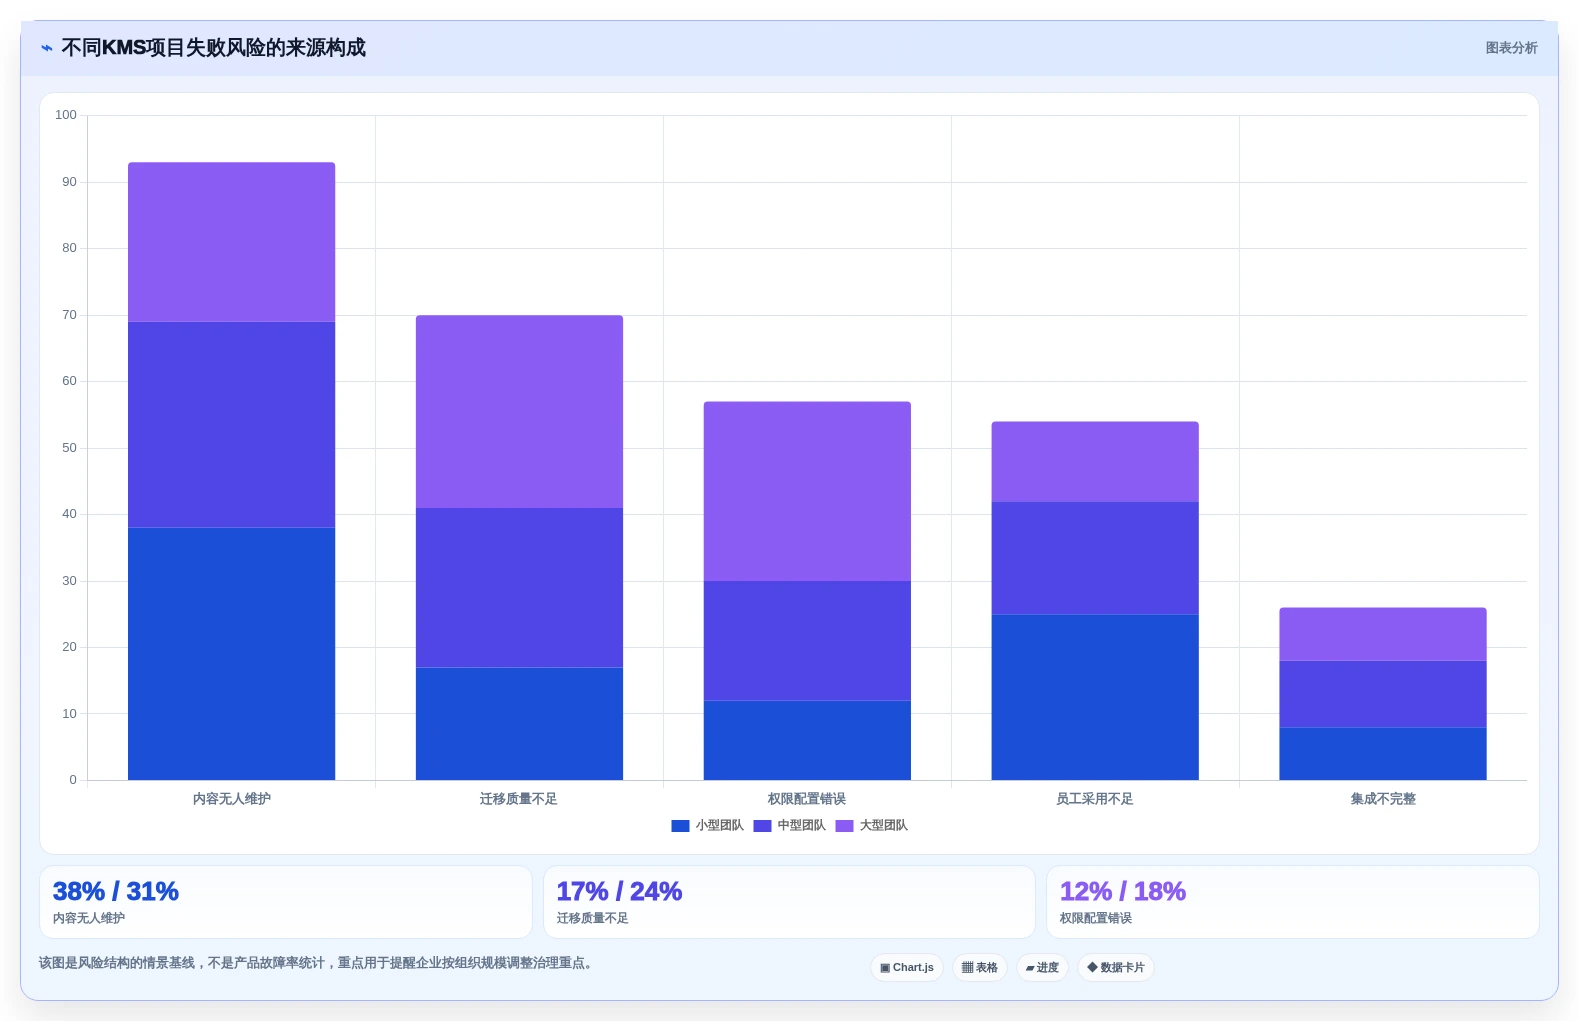Click the 大型团队 segment of the 迁移质量不足 bar
Screen dimensions: 1579x1021
pyautogui.click(x=519, y=411)
